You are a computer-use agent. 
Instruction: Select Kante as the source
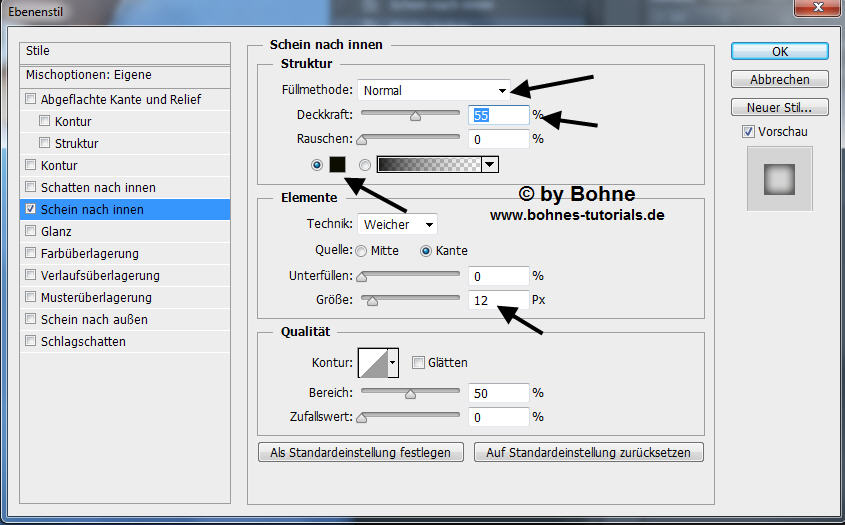(x=426, y=251)
